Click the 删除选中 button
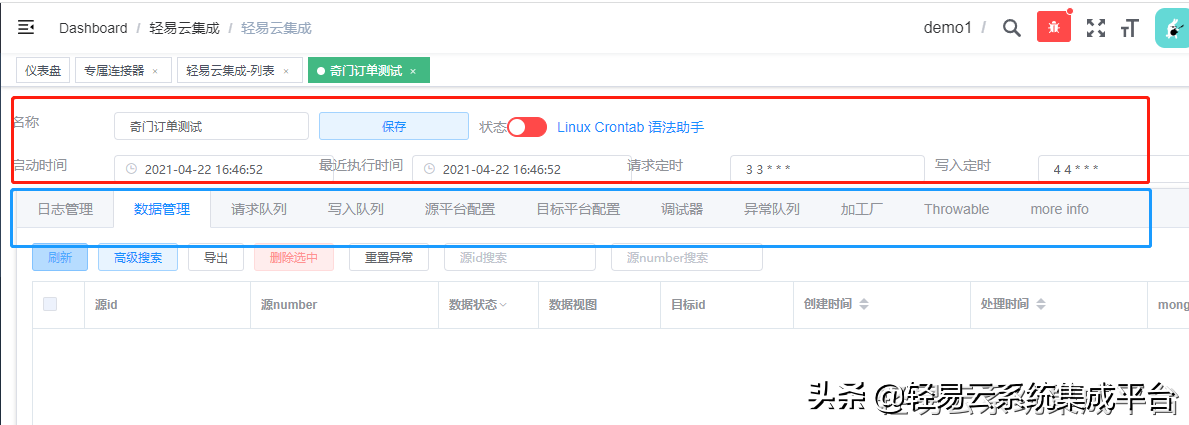This screenshot has height=425, width=1189. 293,257
